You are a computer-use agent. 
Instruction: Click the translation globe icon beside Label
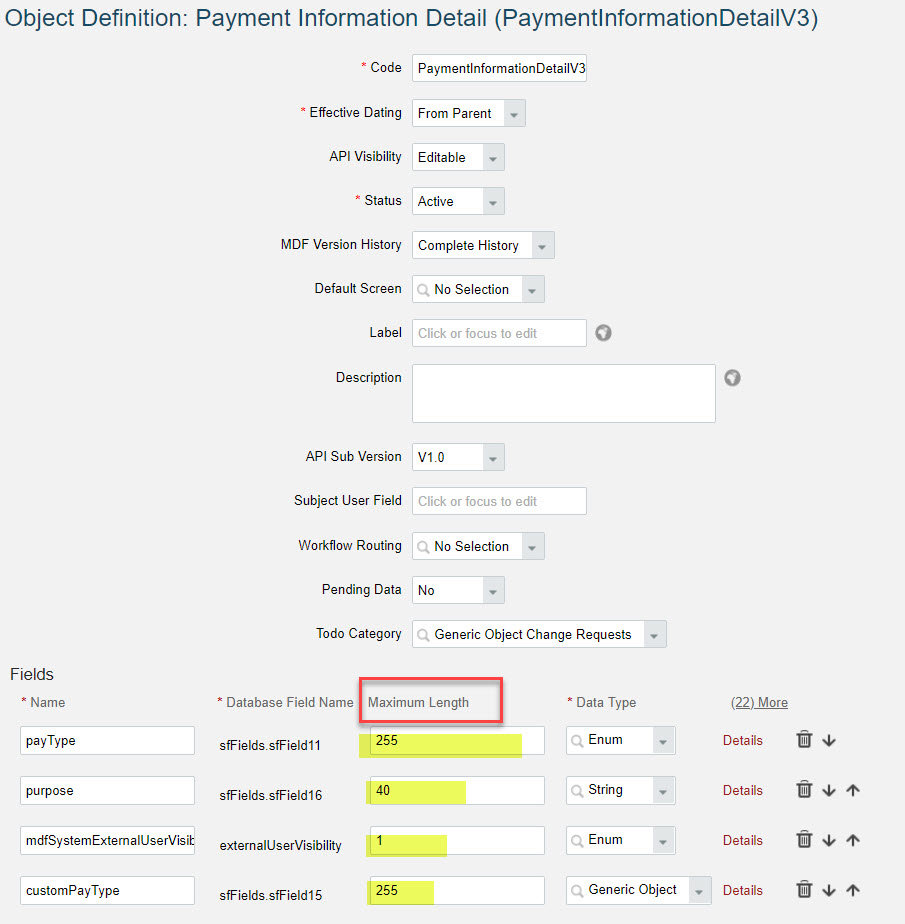[x=603, y=333]
